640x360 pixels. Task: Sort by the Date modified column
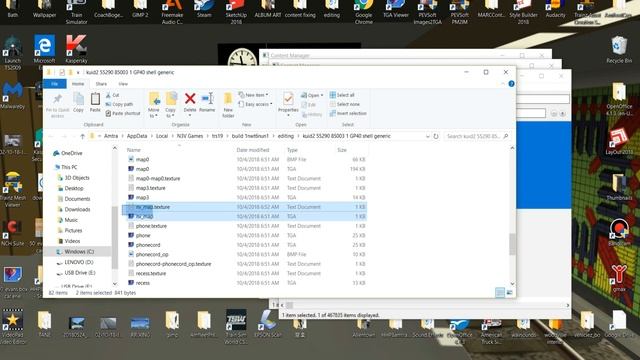[x=253, y=150]
